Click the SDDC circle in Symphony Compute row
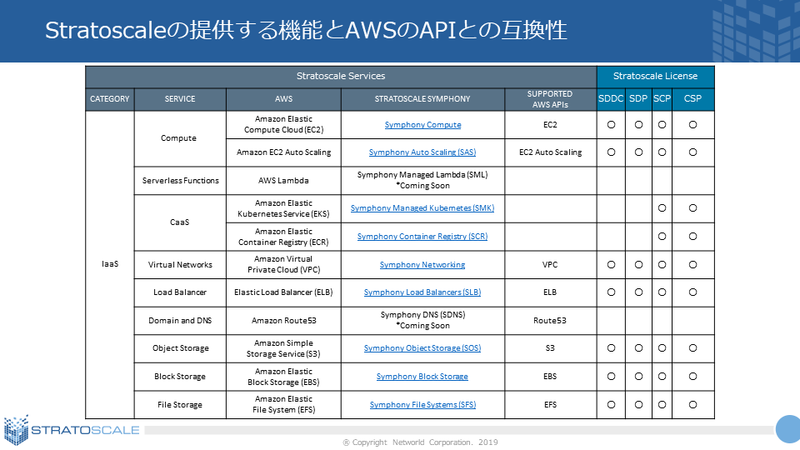800x450 pixels. coord(611,124)
